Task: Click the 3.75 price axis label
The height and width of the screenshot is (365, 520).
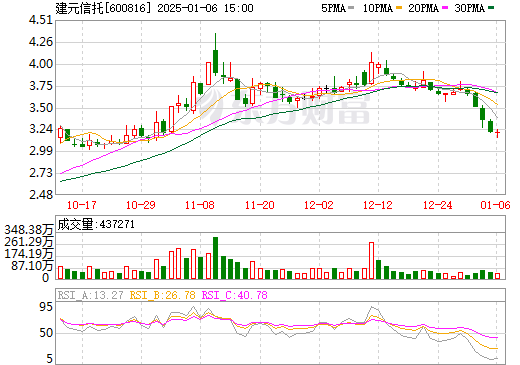Action: 41,86
